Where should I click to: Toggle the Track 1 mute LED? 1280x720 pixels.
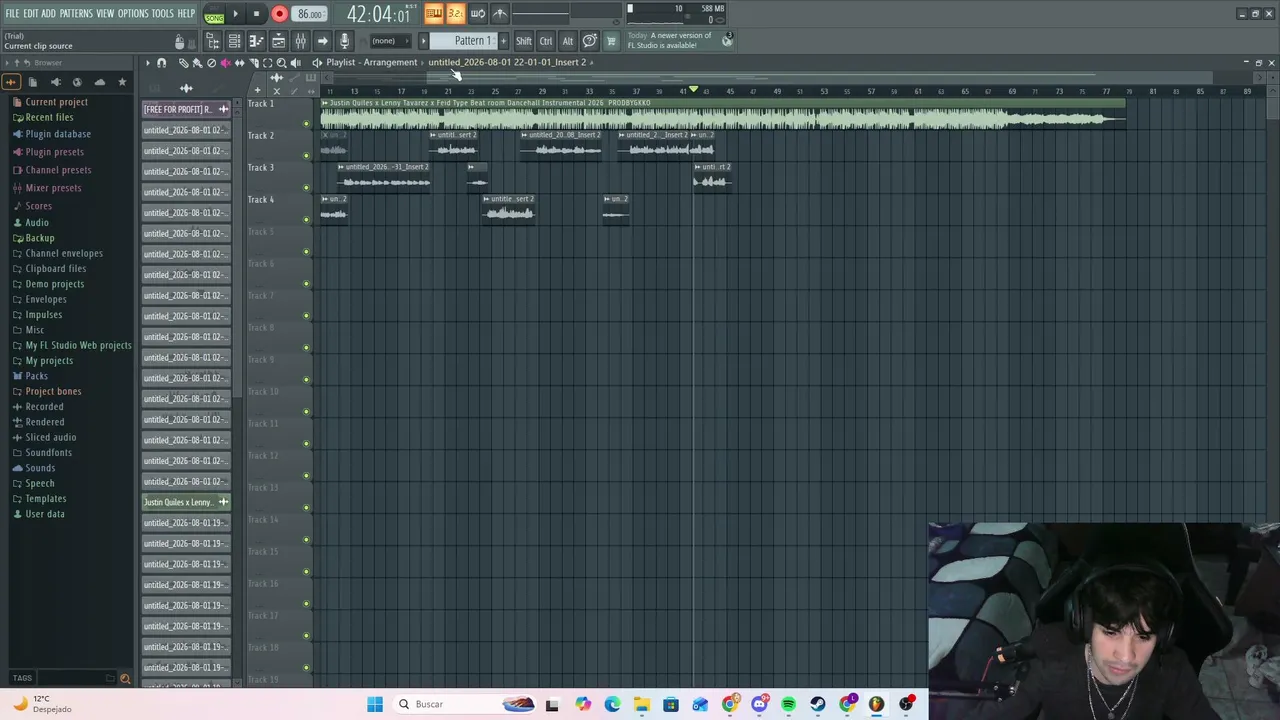tap(306, 124)
